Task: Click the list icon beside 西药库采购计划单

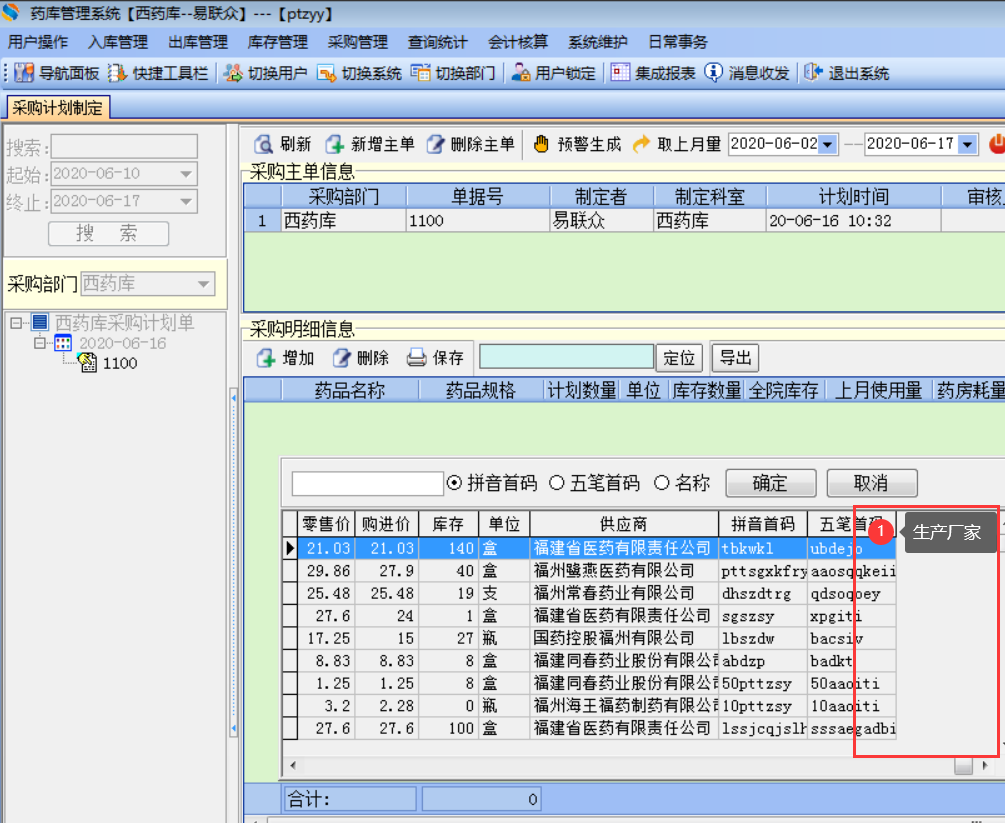Action: [40, 322]
